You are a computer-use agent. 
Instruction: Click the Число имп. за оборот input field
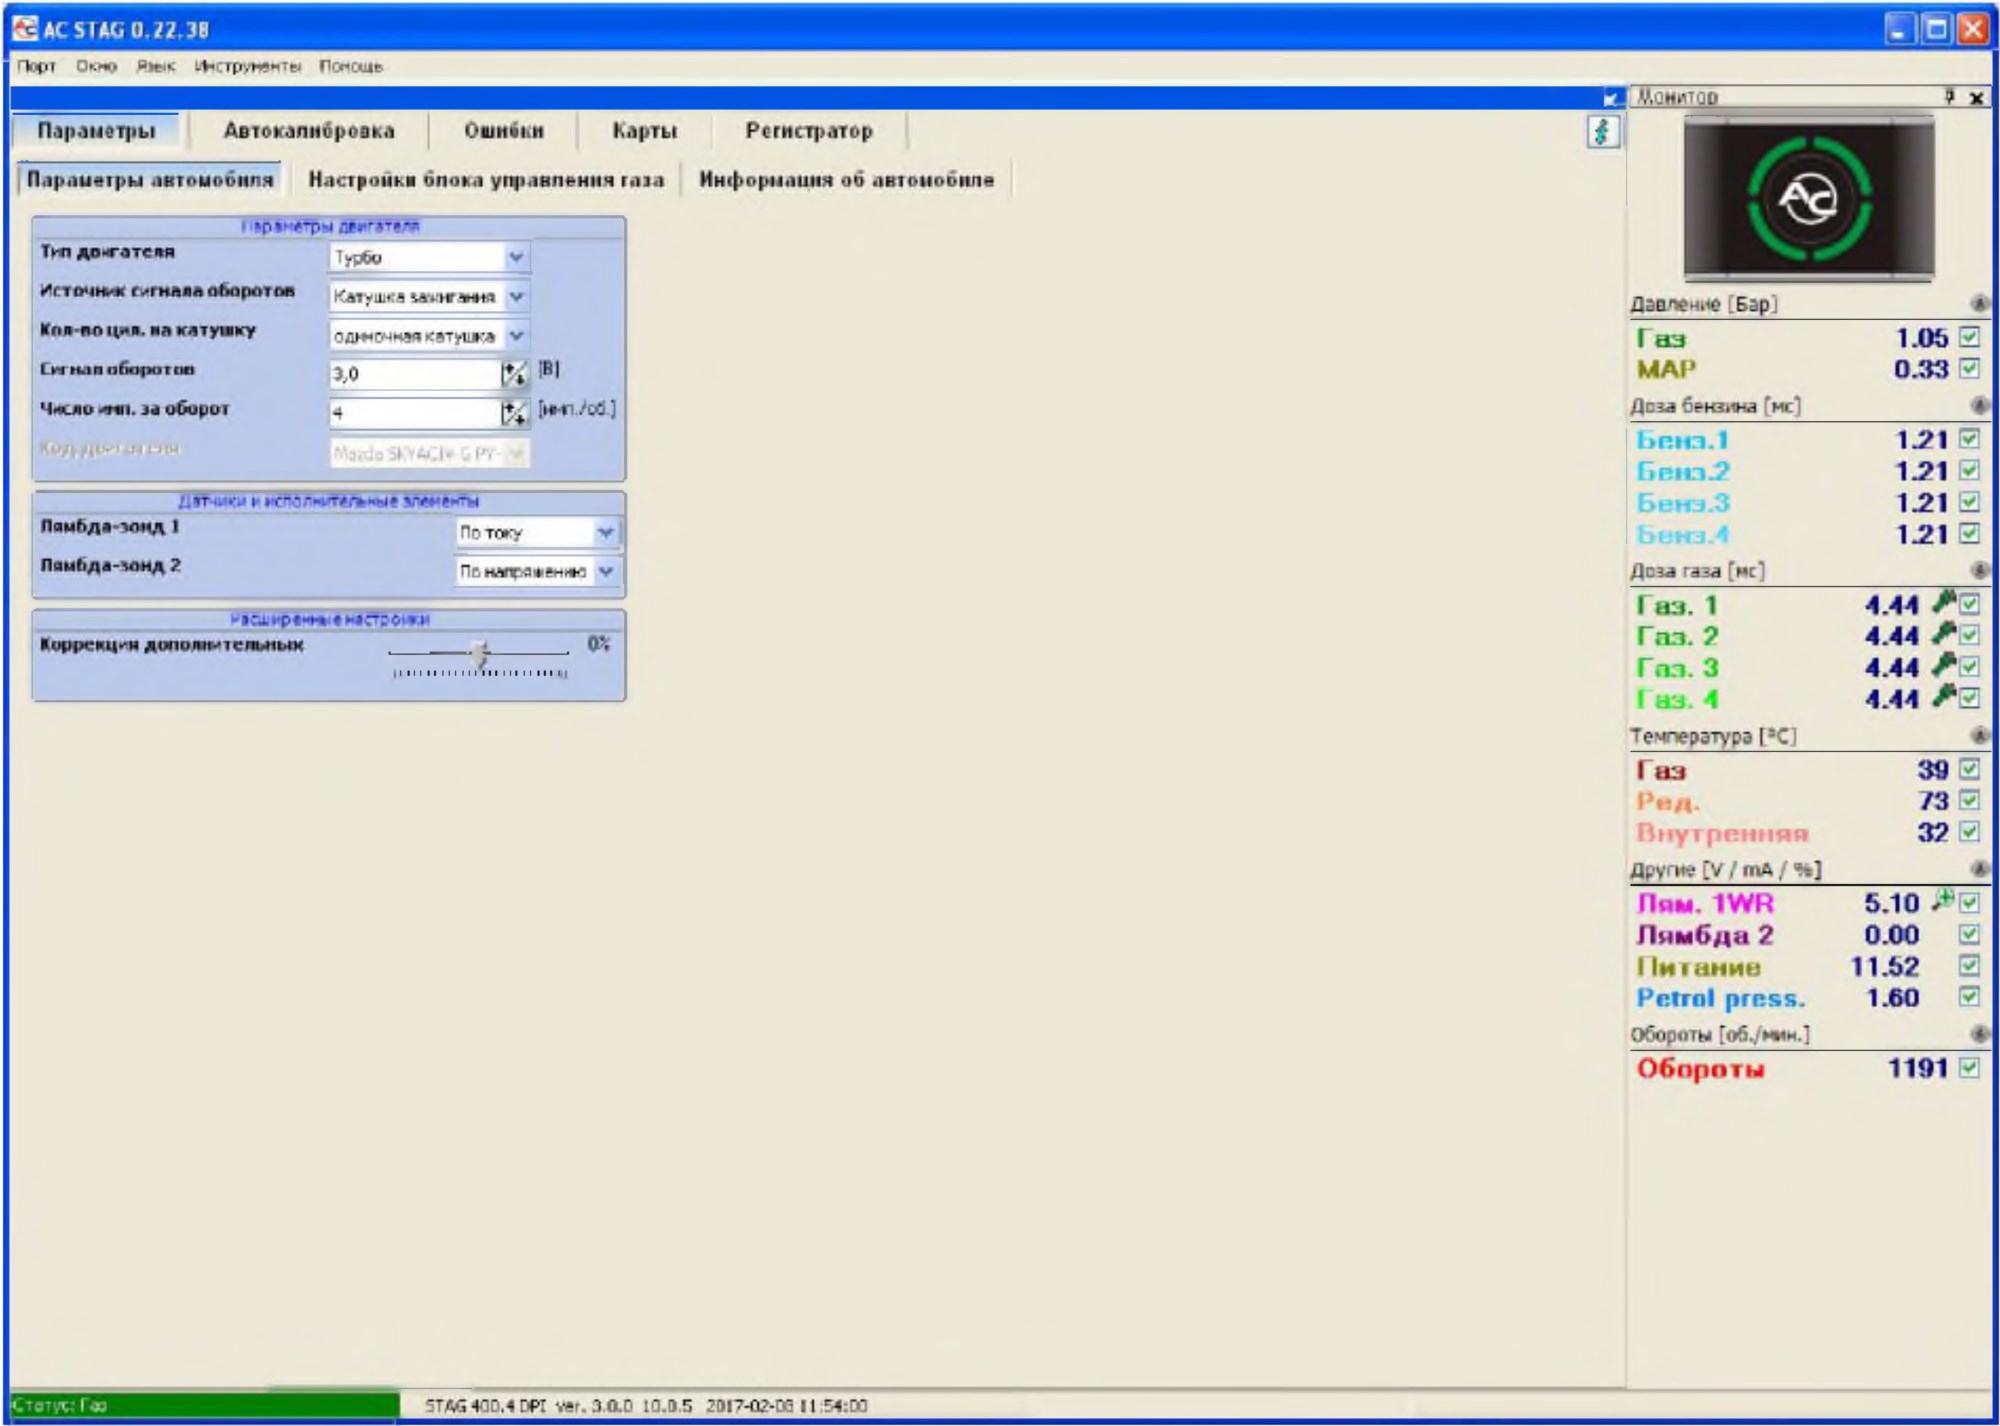[414, 412]
